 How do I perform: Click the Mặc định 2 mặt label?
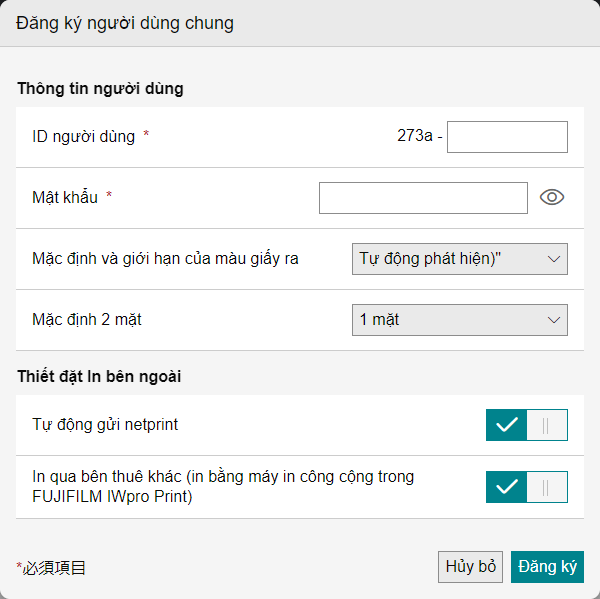87,320
